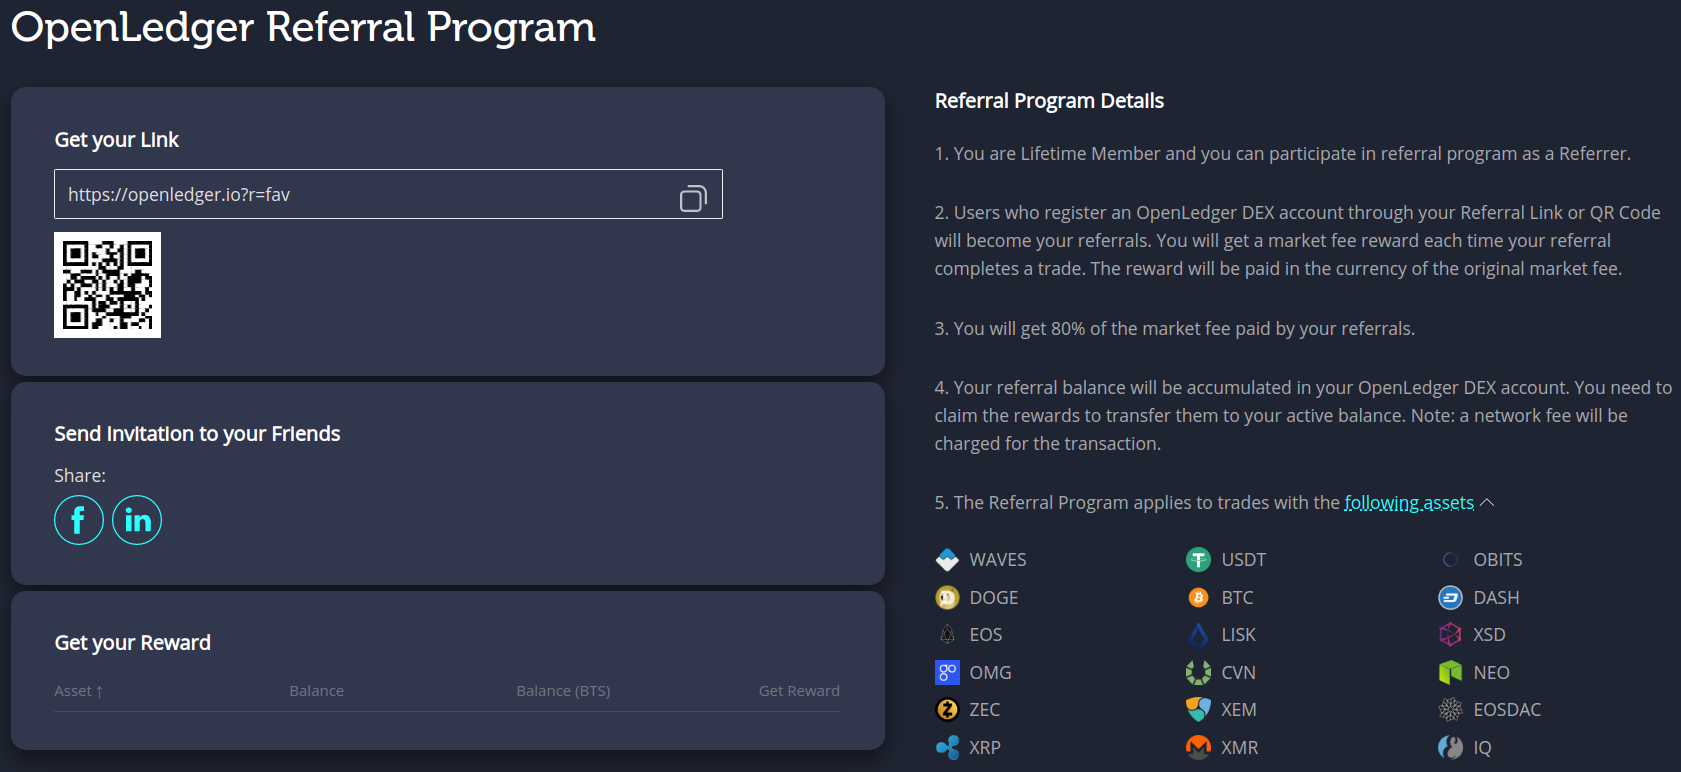The width and height of the screenshot is (1681, 772).
Task: Click the BTC bitcoin icon
Action: pos(1198,598)
